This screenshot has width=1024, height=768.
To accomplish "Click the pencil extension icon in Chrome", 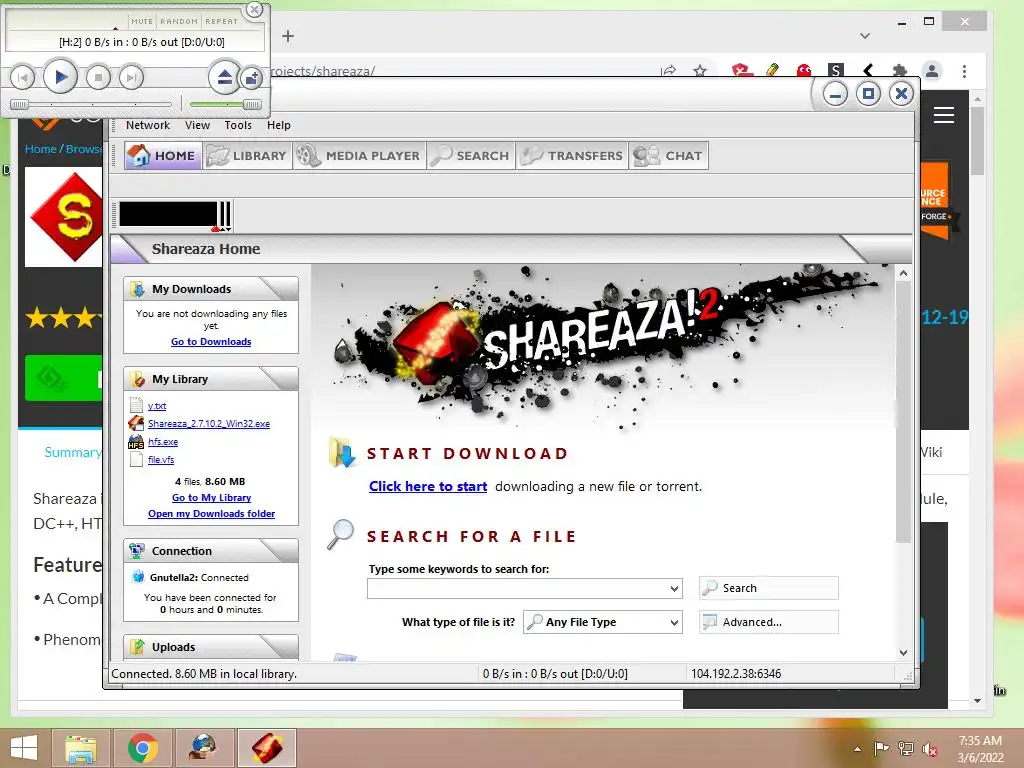I will [772, 71].
